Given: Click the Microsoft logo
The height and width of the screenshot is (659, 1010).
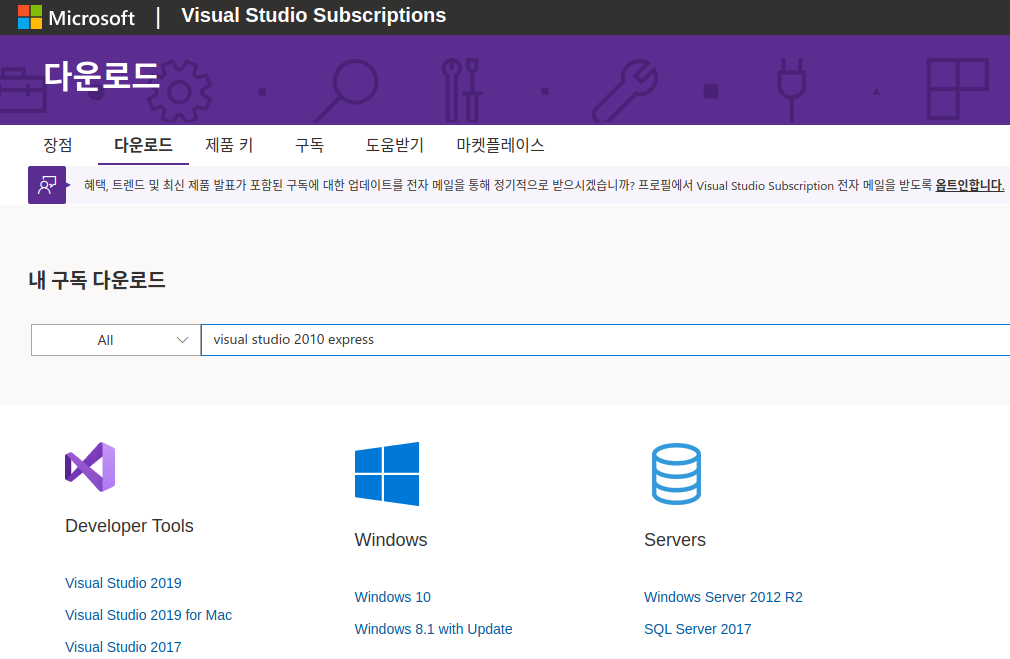Looking at the screenshot, I should [x=76, y=17].
